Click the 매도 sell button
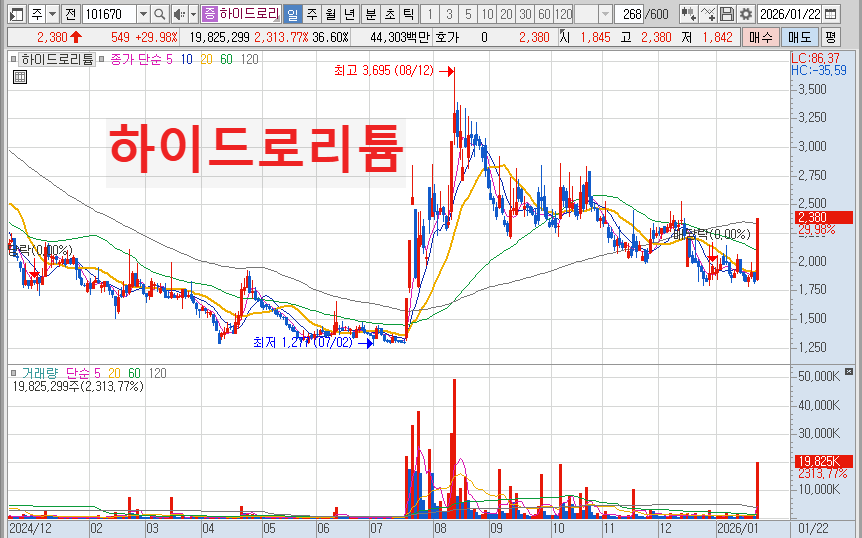862x538 pixels. click(799, 37)
